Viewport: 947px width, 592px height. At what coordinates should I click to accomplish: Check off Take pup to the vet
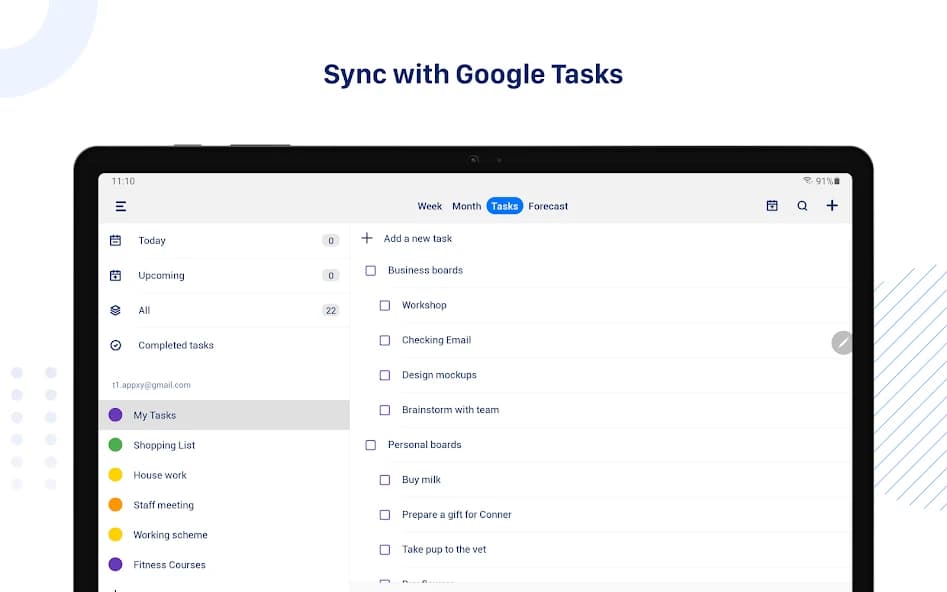coord(384,549)
